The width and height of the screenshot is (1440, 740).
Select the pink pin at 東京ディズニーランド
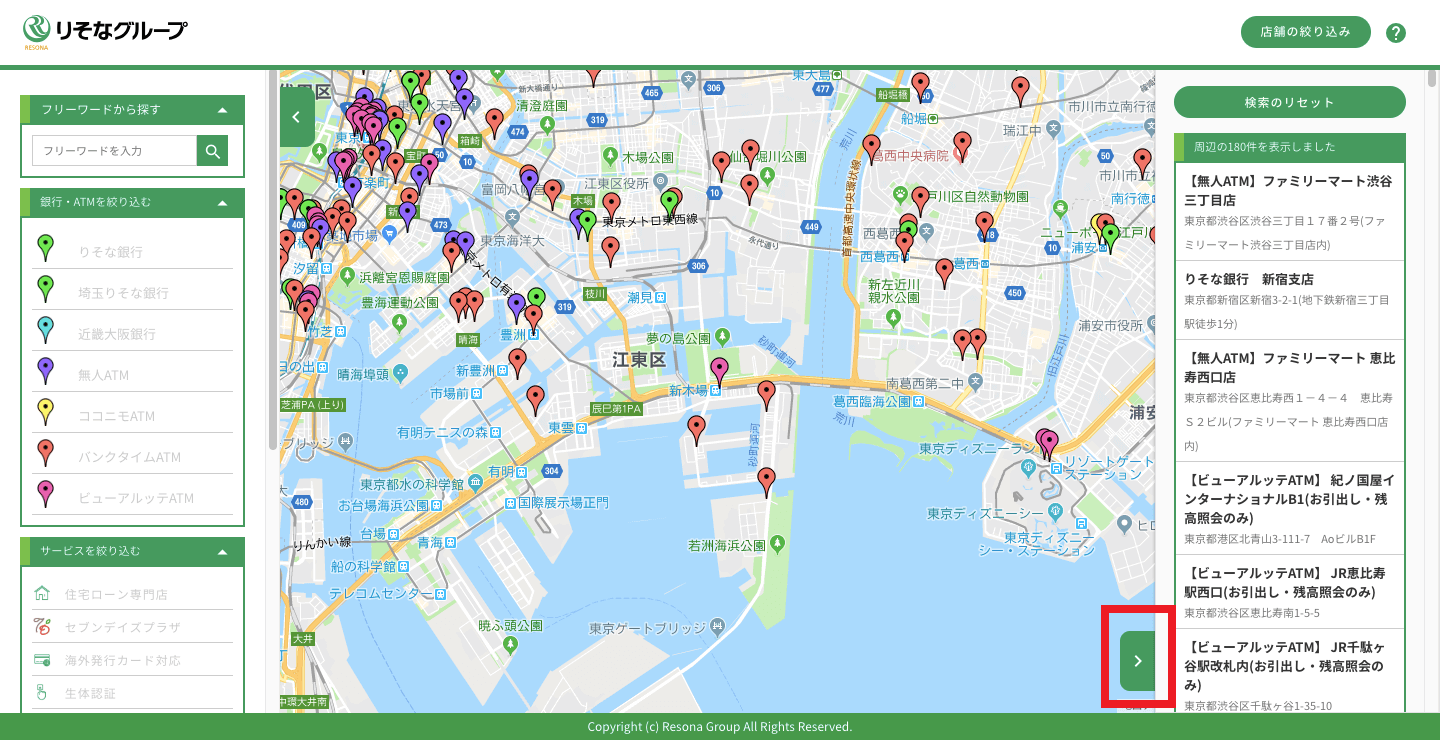click(x=1047, y=444)
